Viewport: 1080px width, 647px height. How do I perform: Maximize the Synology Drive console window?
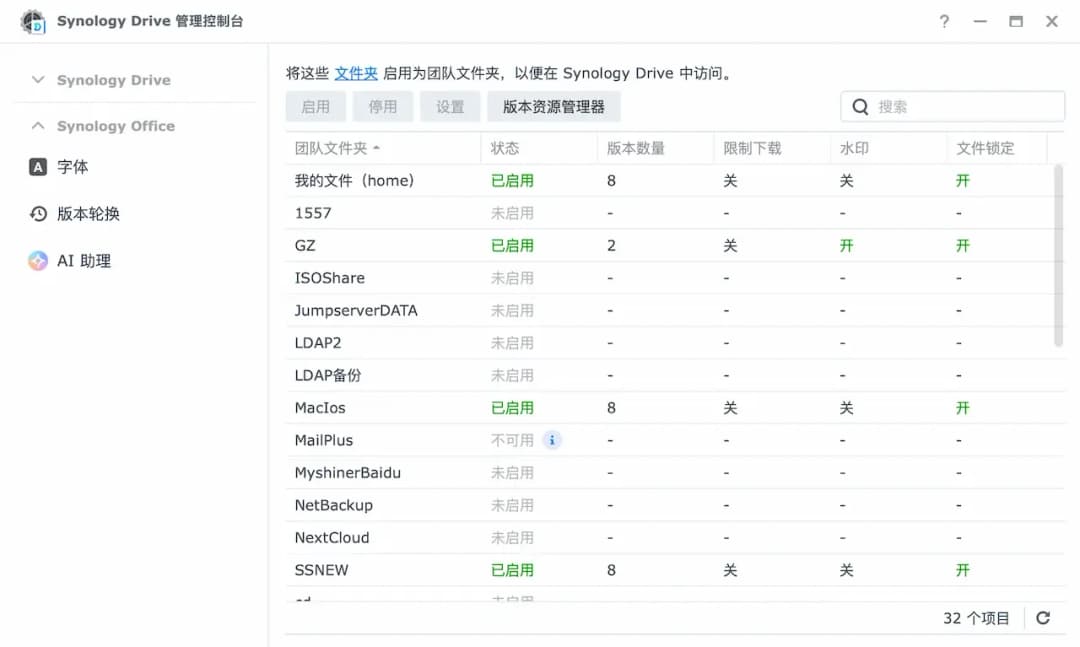point(1016,21)
